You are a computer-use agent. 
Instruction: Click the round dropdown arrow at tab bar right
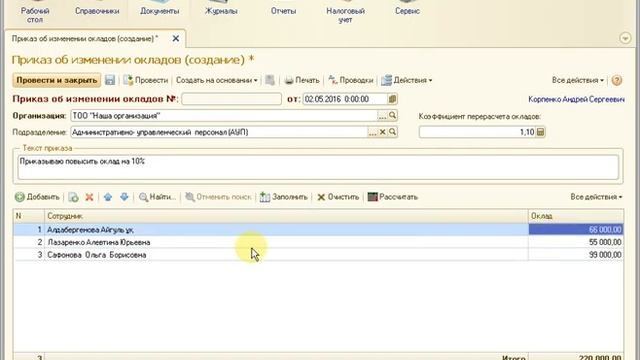click(625, 38)
